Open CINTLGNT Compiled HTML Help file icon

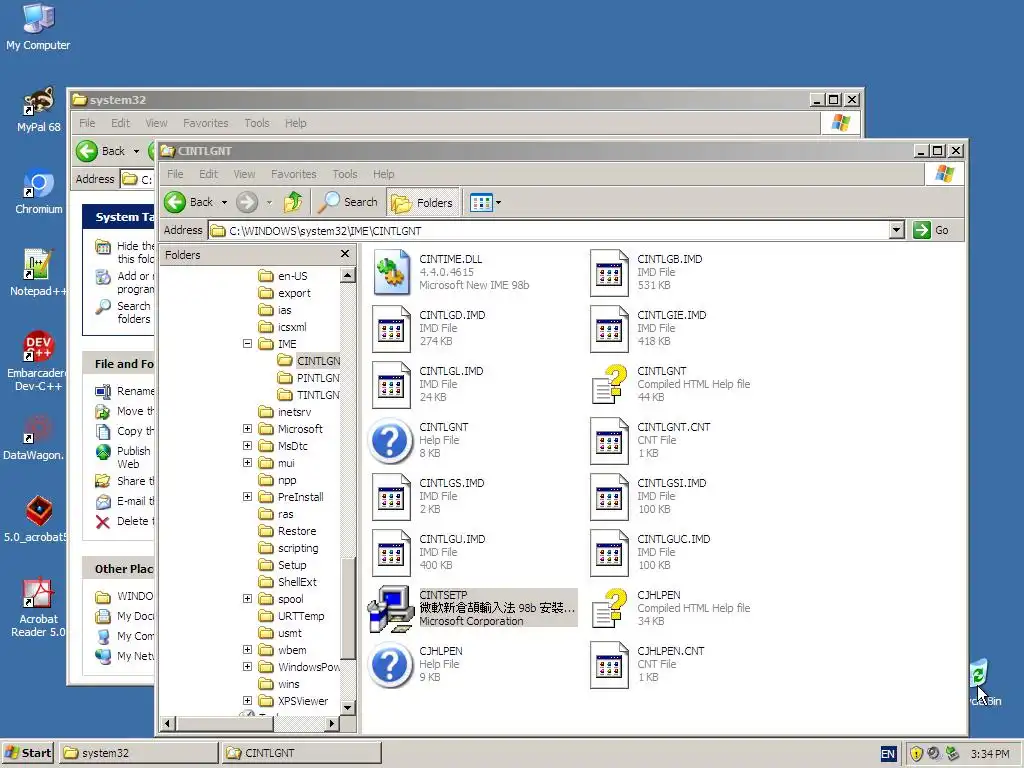pyautogui.click(x=609, y=385)
